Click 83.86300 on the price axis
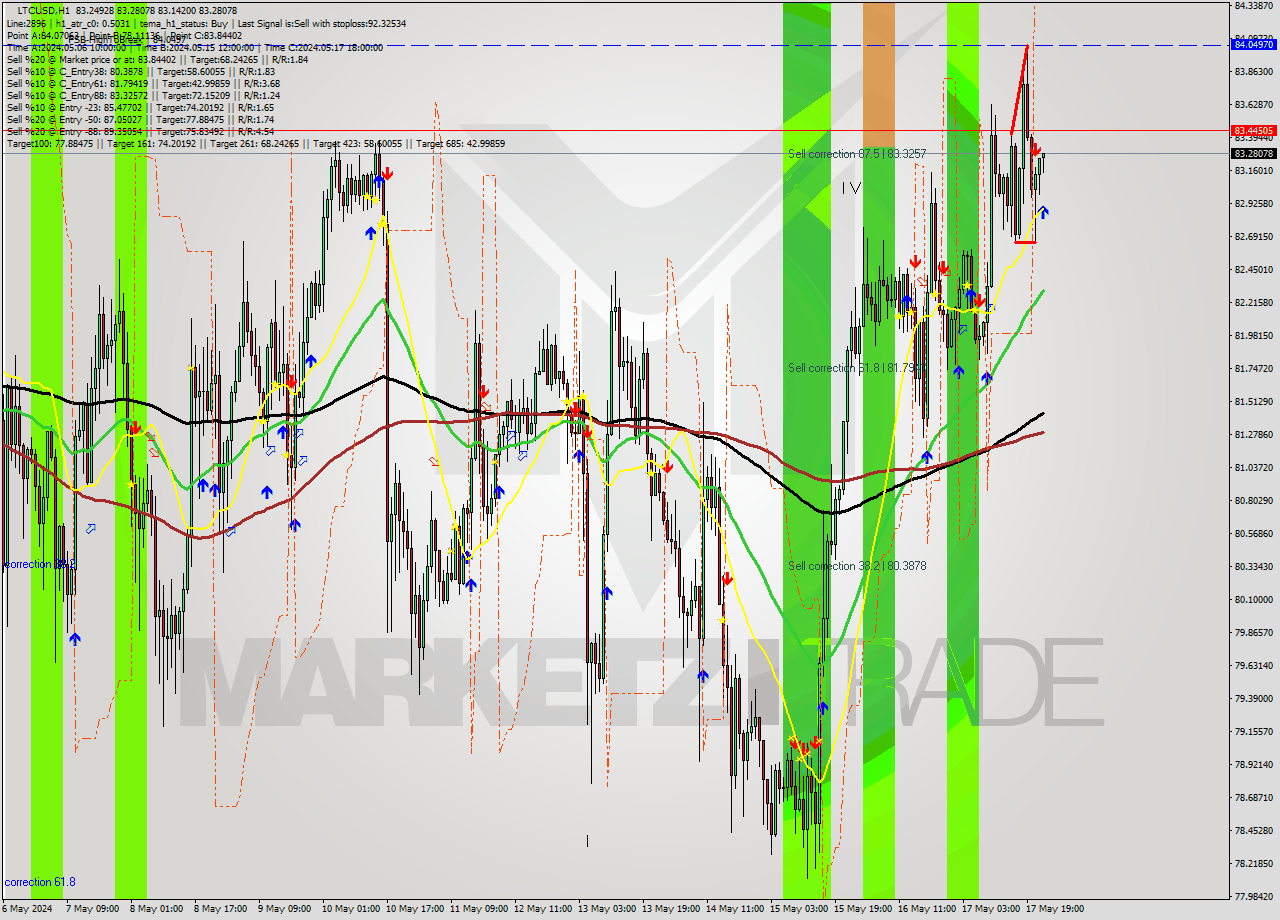 tap(1253, 71)
